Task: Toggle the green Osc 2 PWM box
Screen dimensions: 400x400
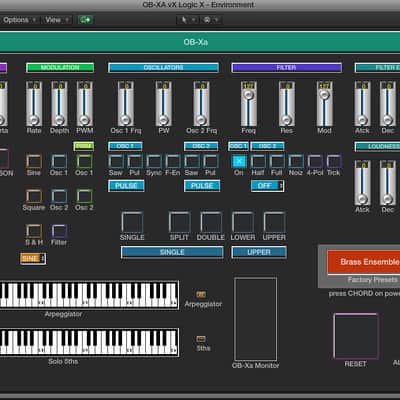Action: pos(84,197)
